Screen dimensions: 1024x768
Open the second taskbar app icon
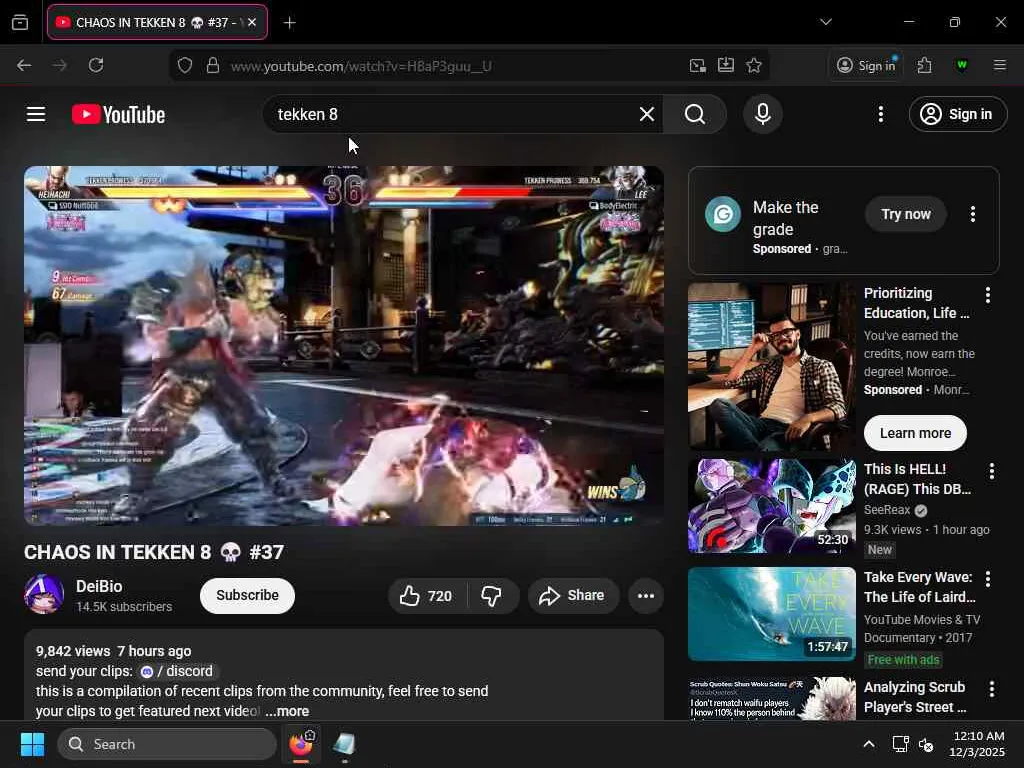tap(344, 744)
